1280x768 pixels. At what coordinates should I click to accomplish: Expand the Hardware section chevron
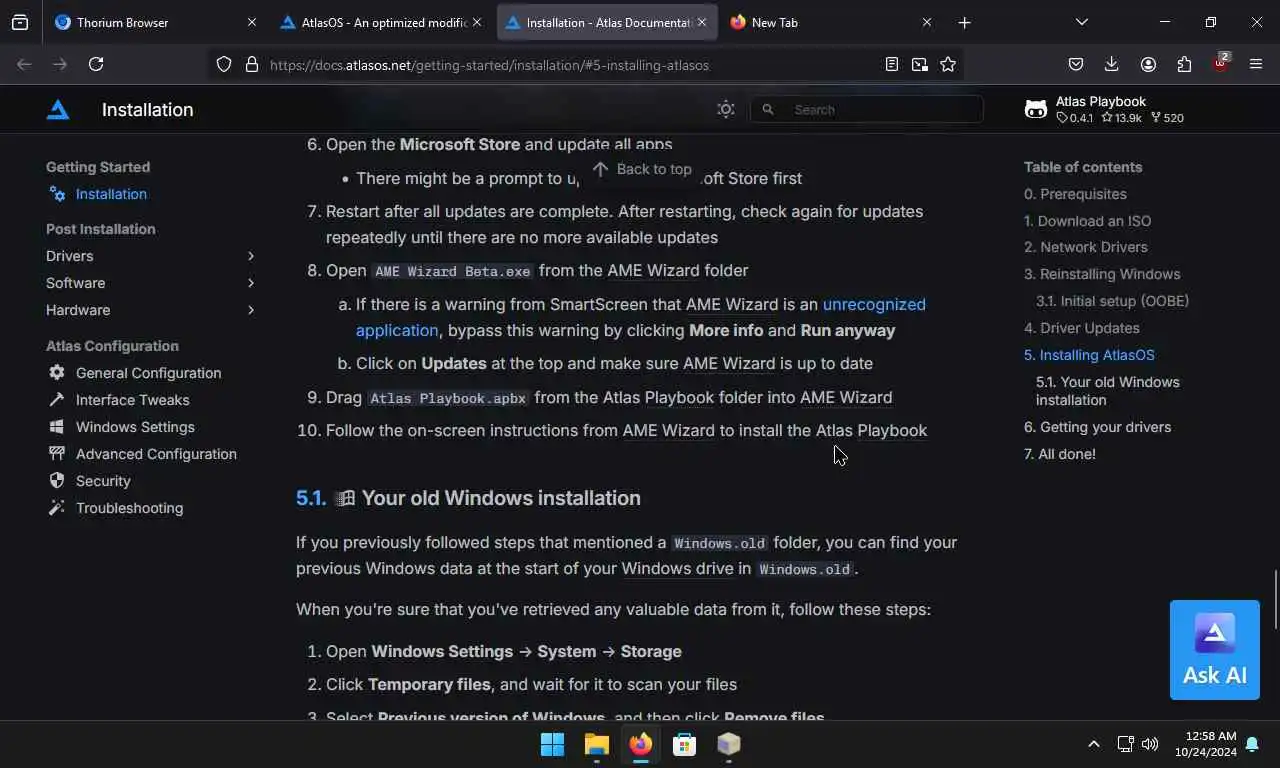coord(251,310)
